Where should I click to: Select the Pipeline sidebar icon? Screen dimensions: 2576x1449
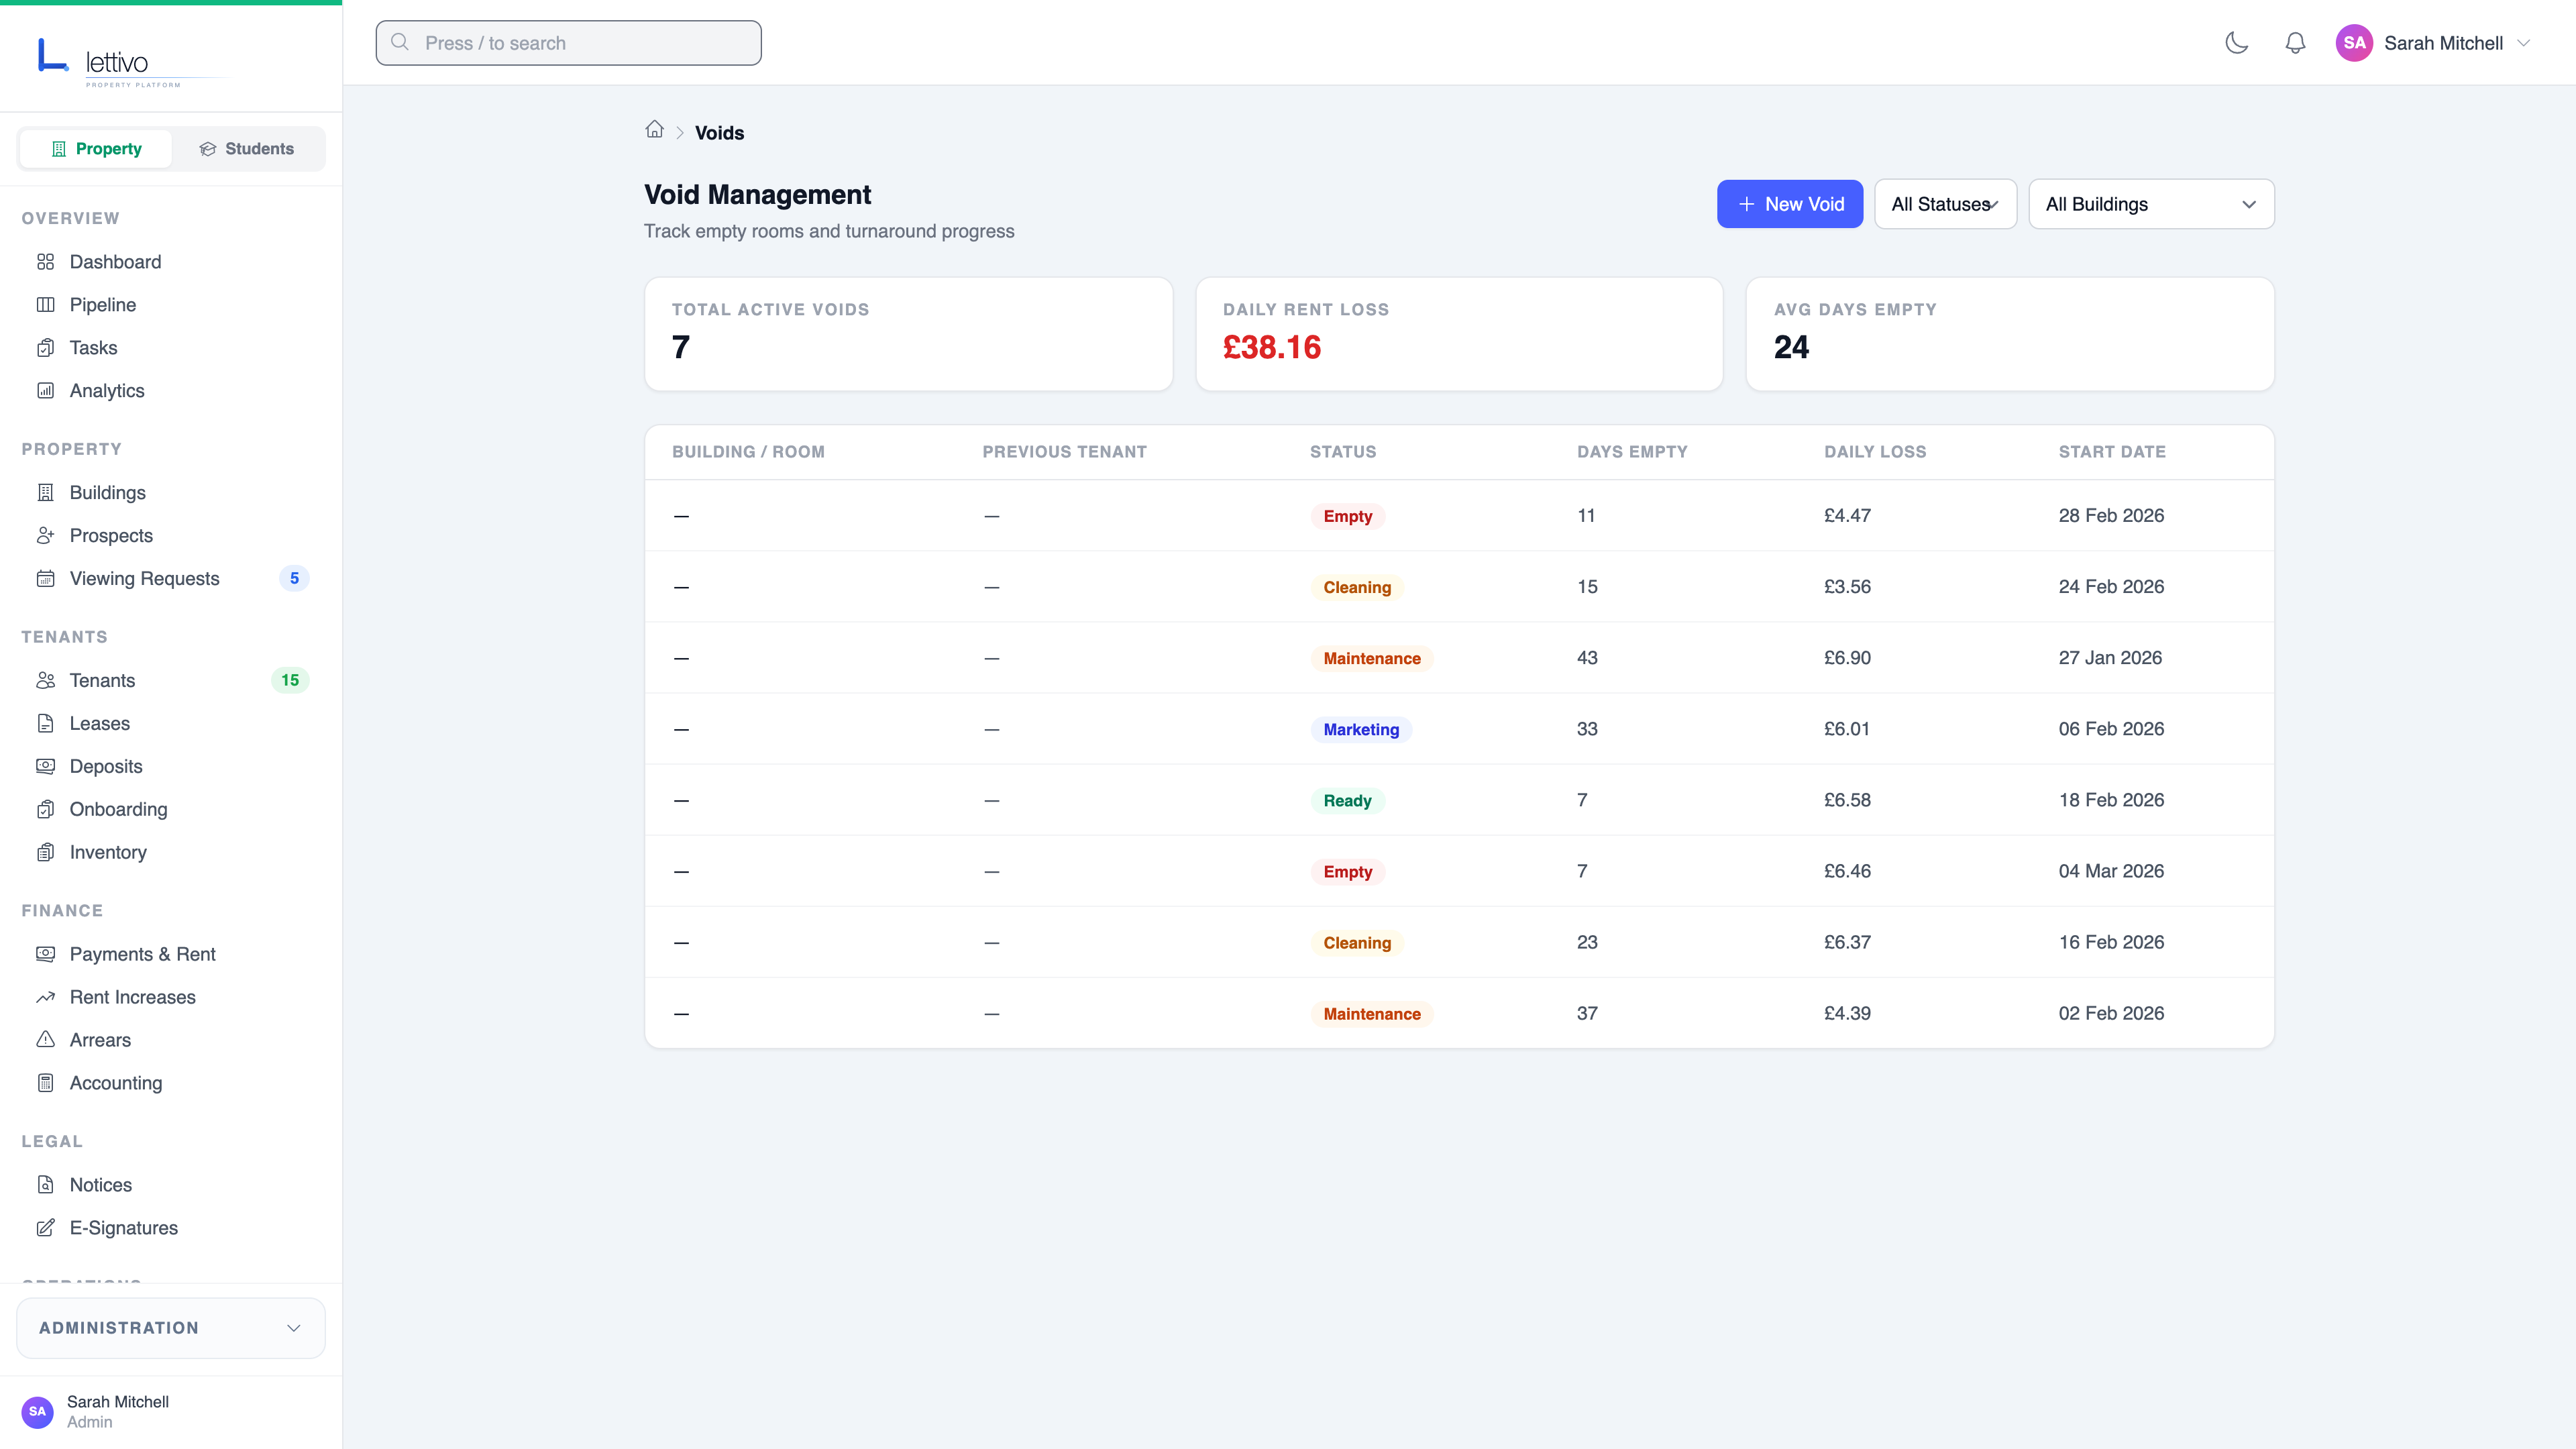point(47,304)
